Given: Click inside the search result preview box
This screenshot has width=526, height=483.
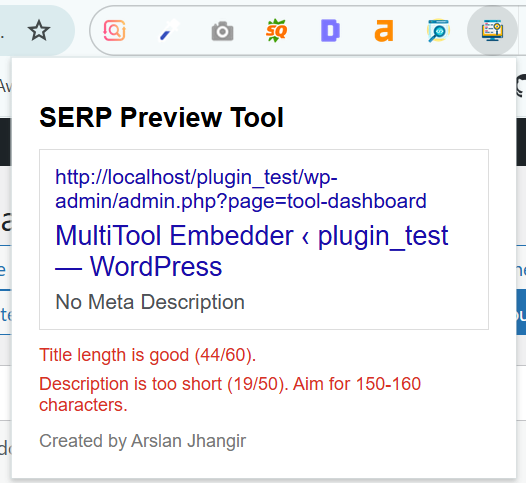Looking at the screenshot, I should coord(264,239).
